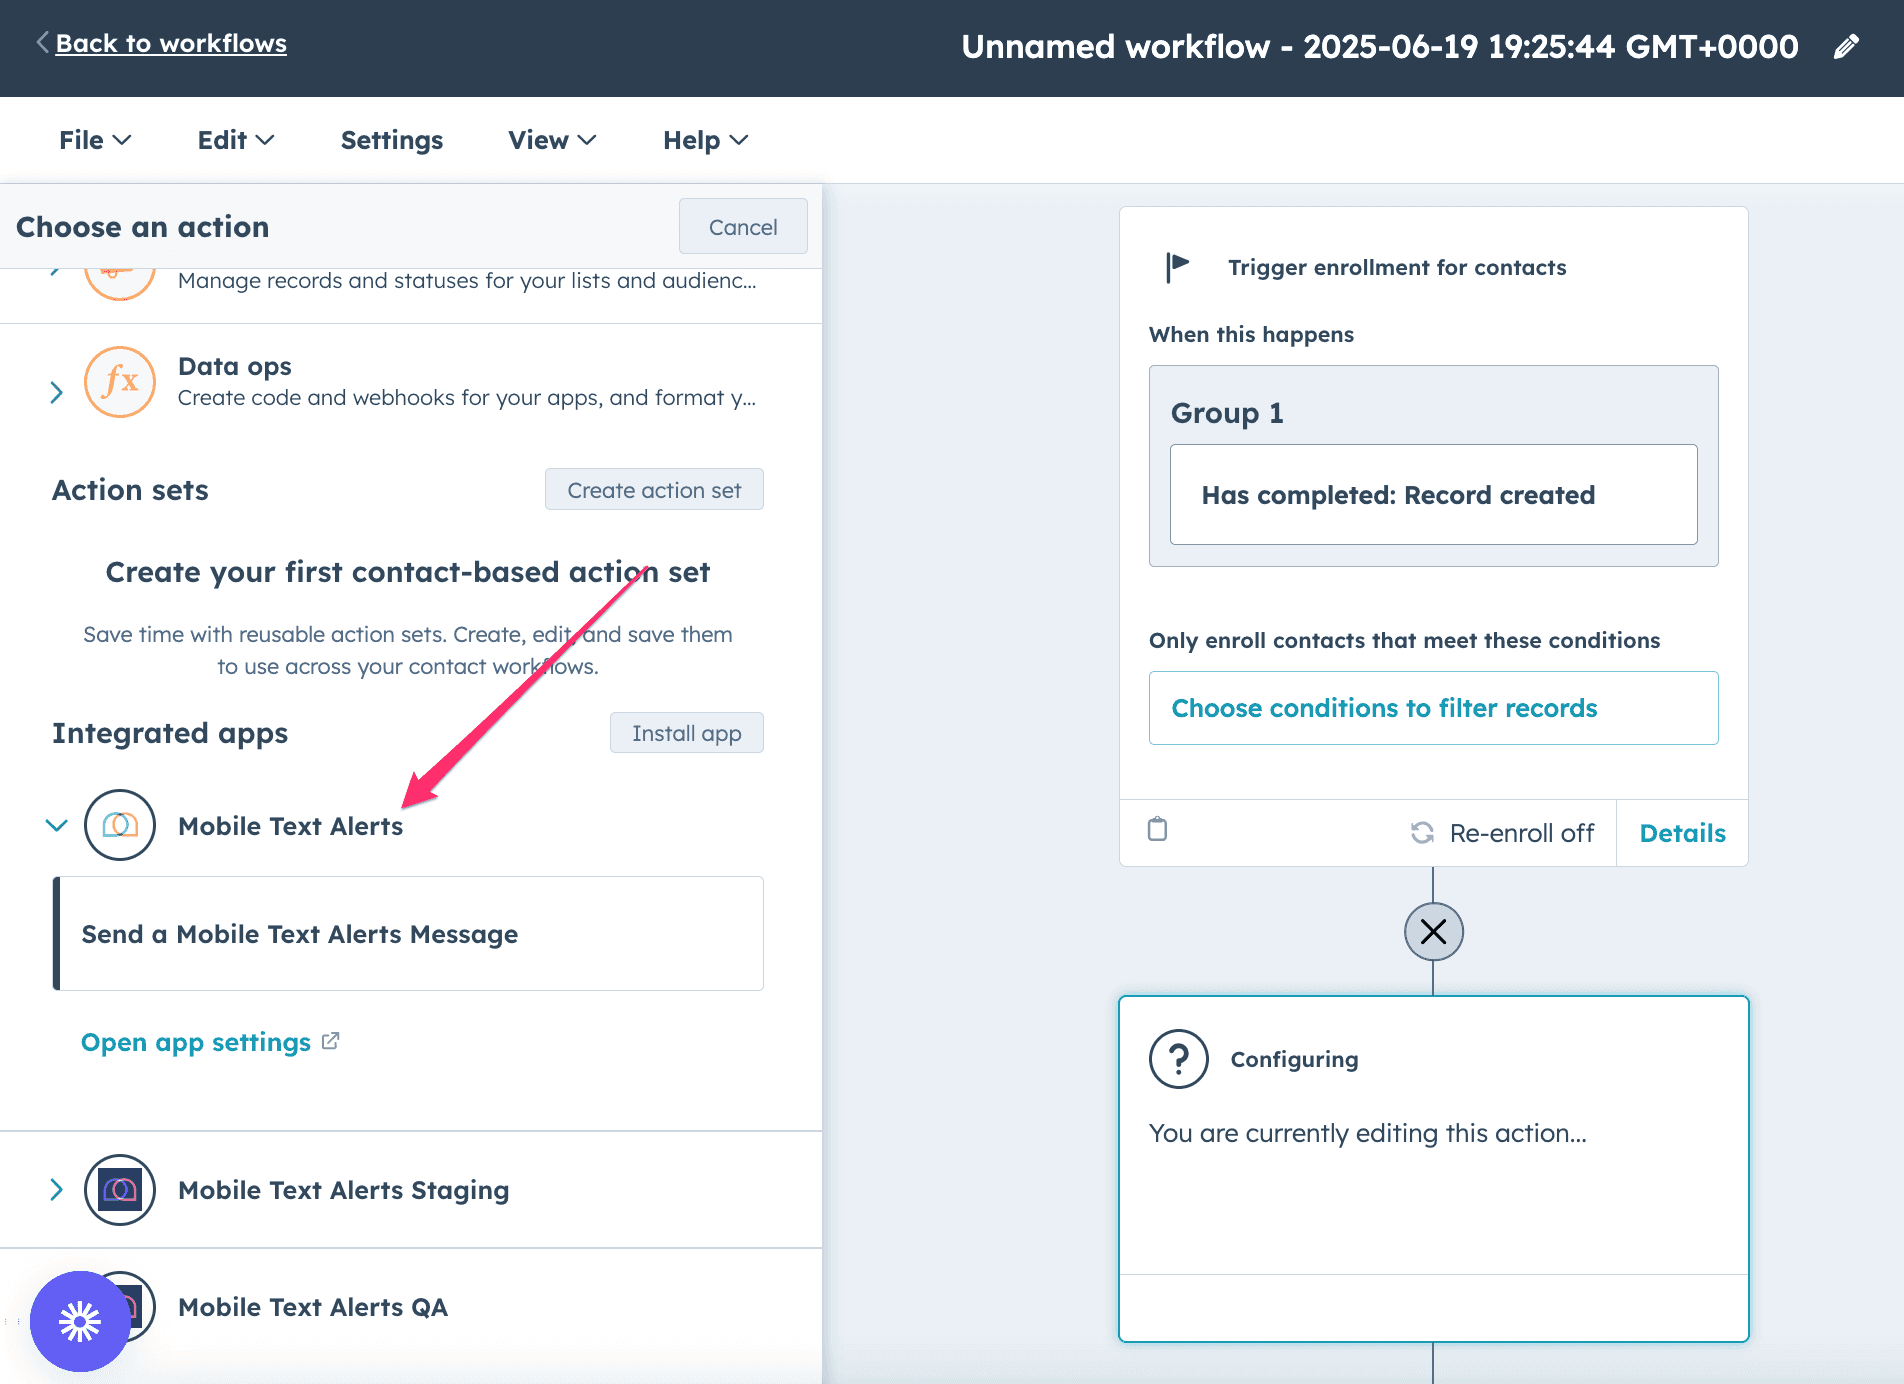Viewport: 1904px width, 1384px height.
Task: Click the Create action set button
Action: [x=654, y=490]
